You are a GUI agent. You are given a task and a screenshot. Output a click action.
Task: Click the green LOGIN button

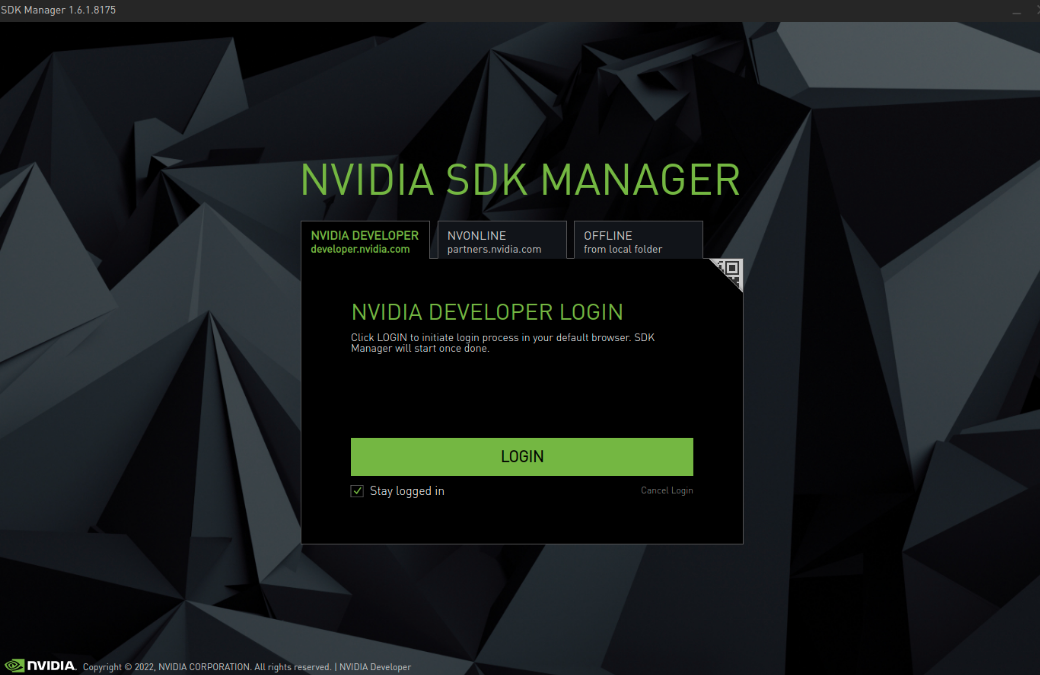pyautogui.click(x=522, y=456)
